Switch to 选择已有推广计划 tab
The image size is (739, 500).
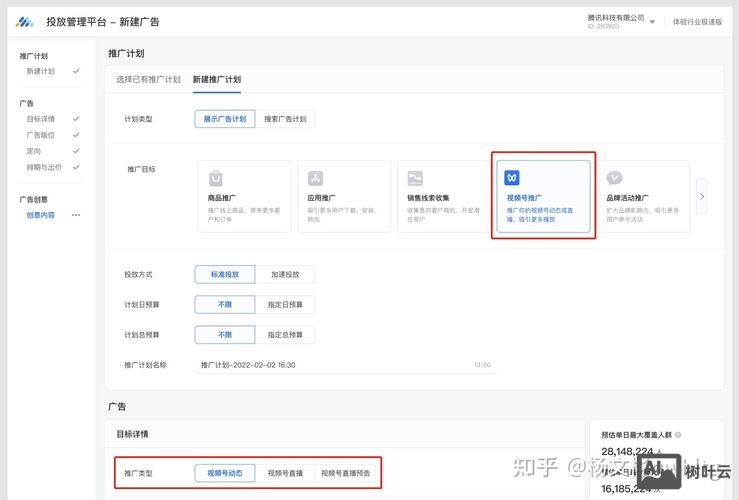pos(148,79)
